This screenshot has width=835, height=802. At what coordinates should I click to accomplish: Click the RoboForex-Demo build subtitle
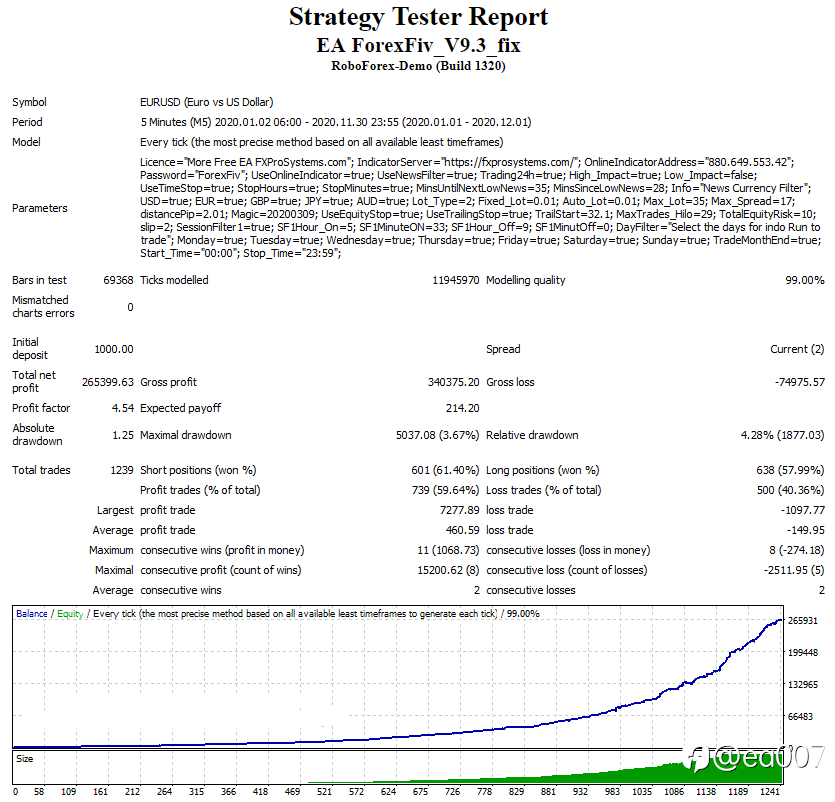click(418, 66)
